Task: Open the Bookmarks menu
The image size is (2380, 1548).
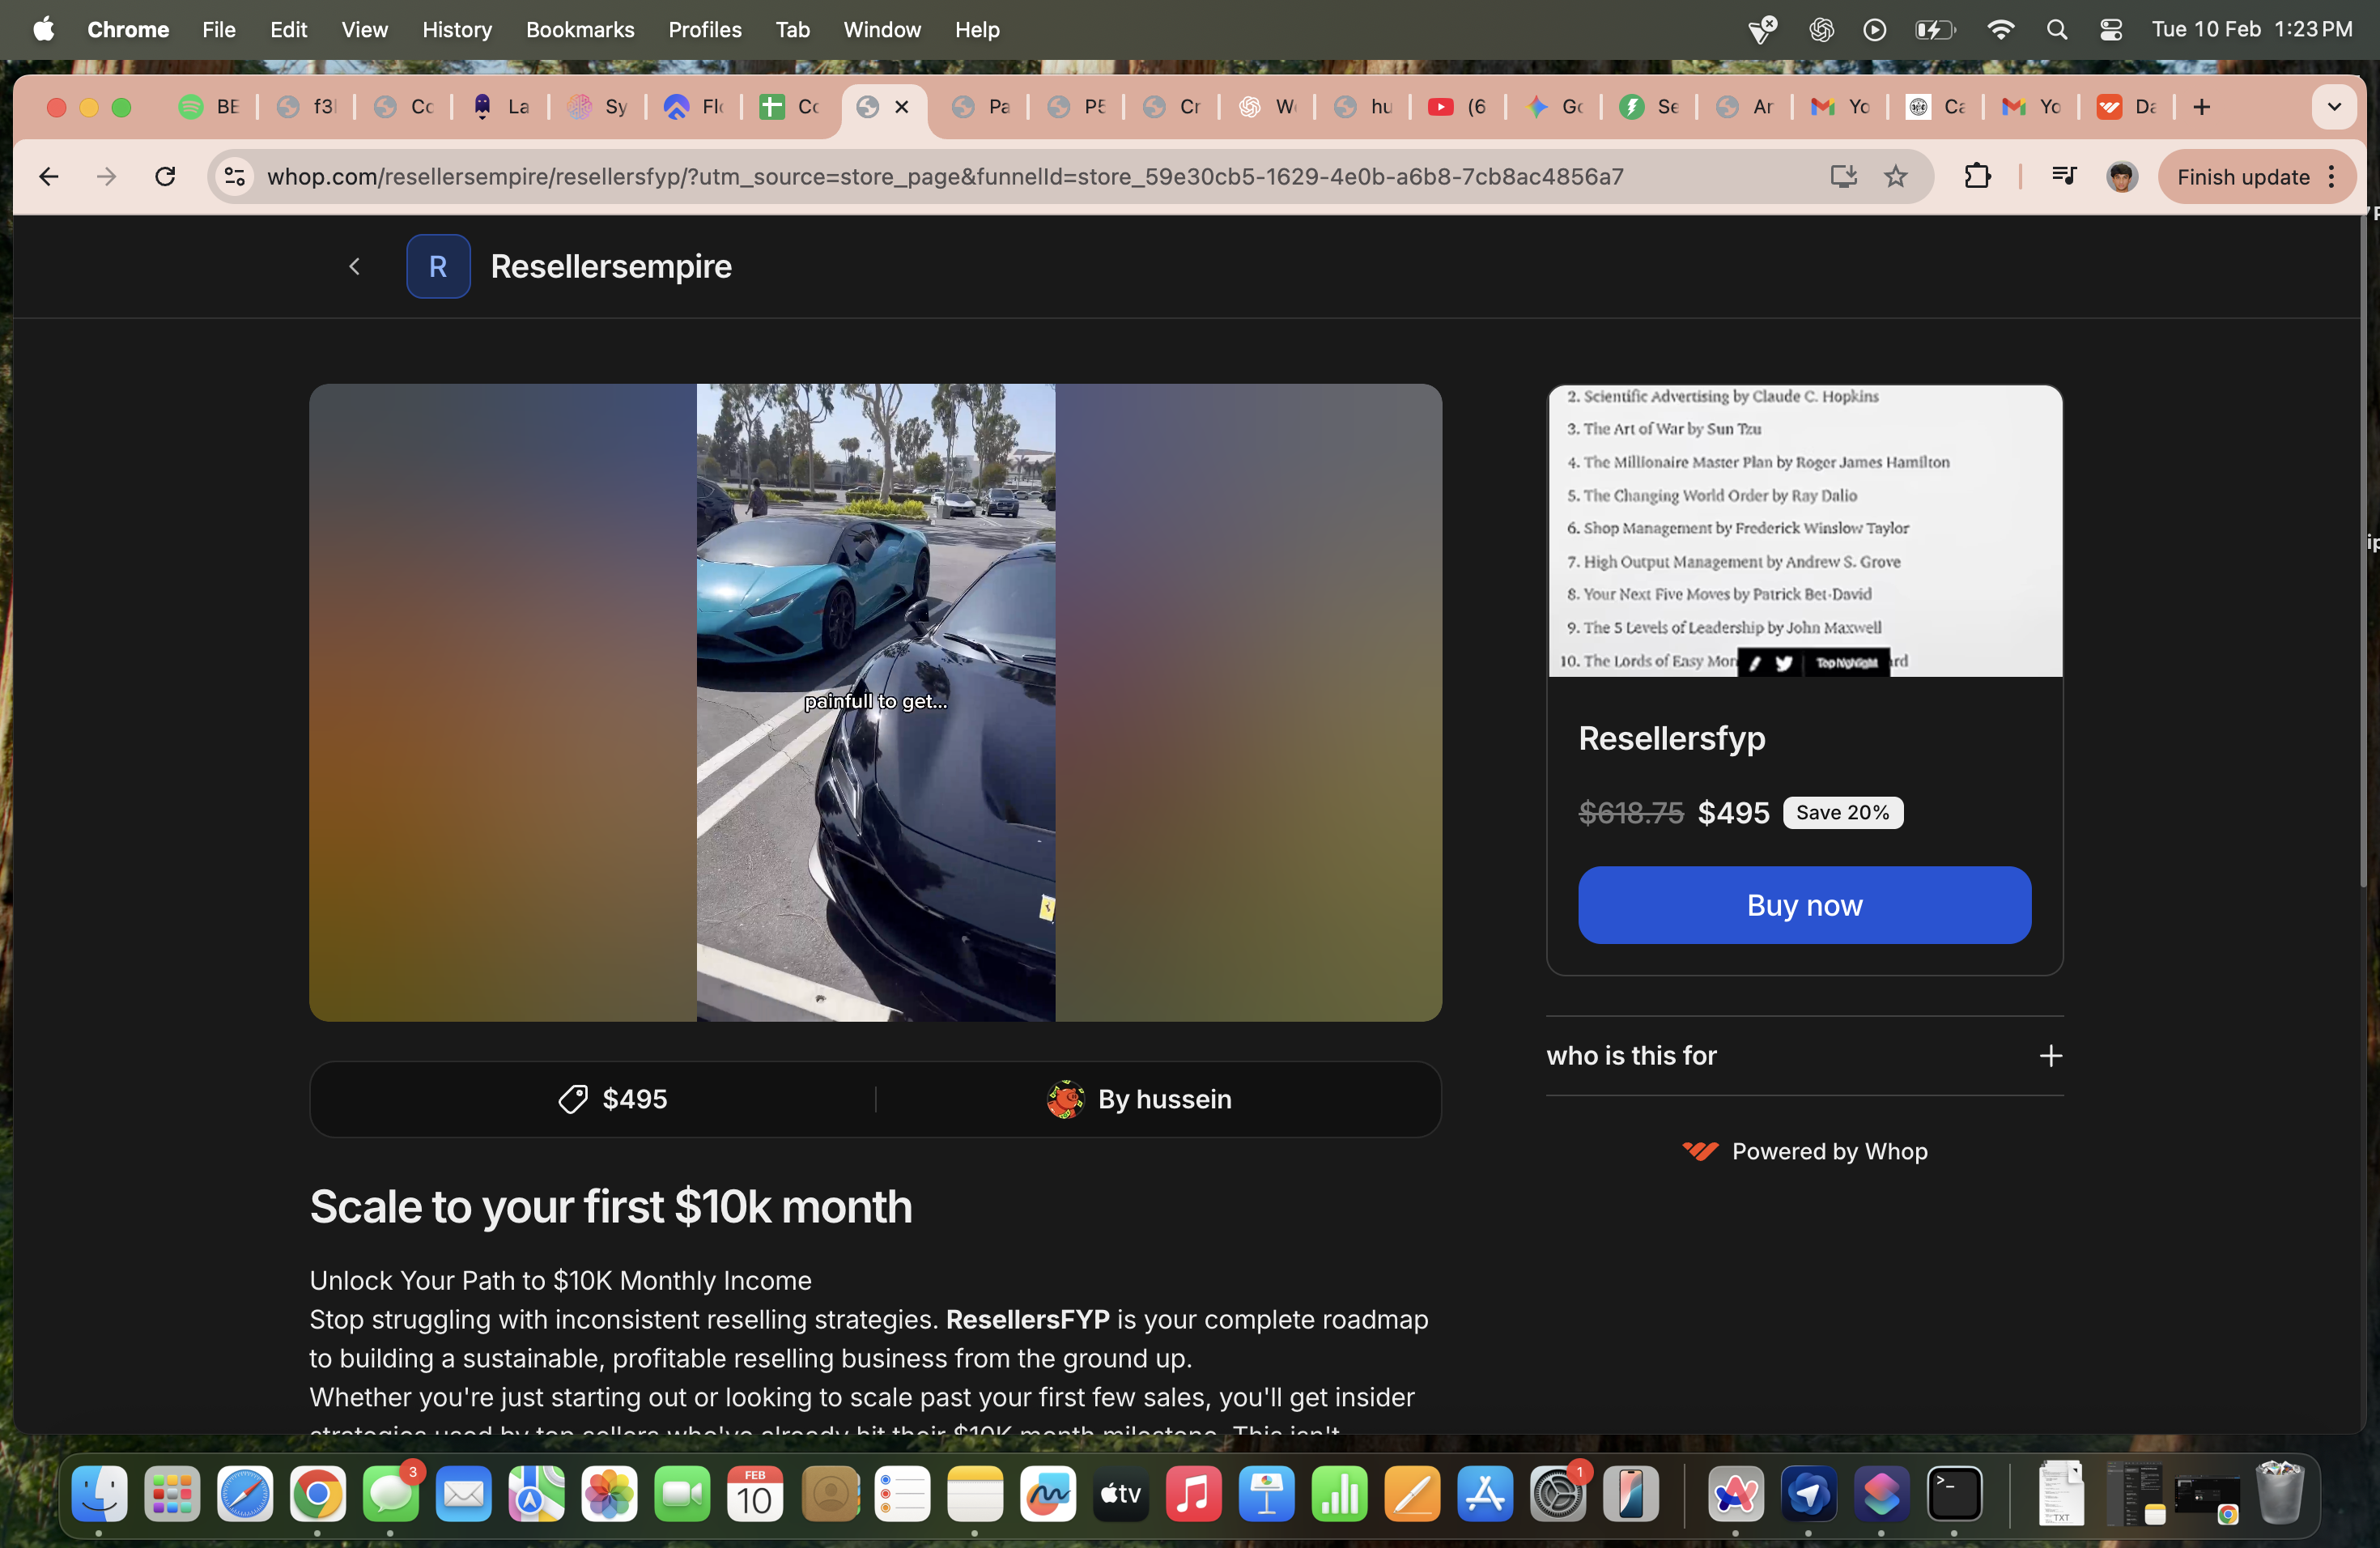Action: point(580,30)
